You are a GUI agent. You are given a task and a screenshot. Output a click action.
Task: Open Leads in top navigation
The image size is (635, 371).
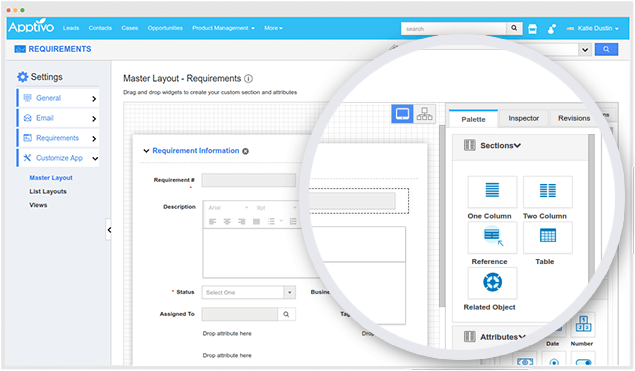point(71,28)
